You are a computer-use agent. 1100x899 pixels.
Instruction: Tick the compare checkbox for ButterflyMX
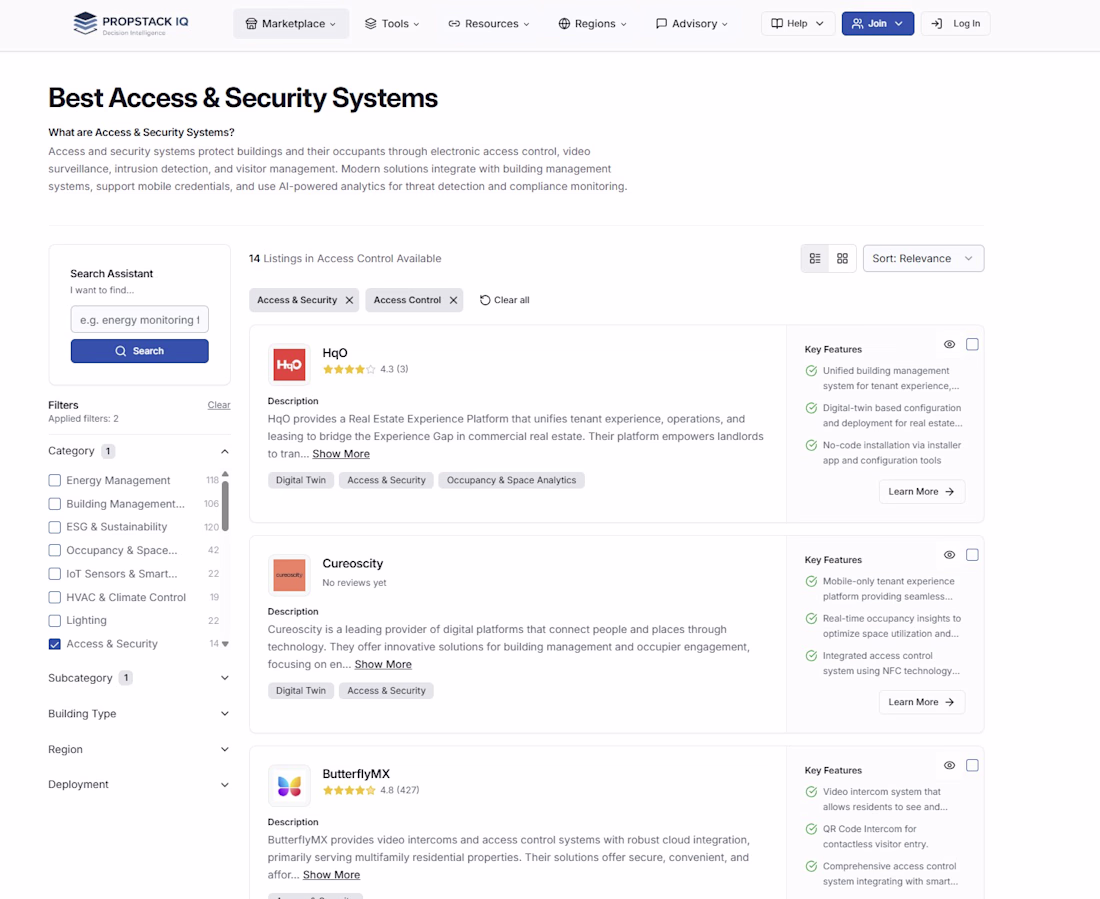tap(972, 765)
